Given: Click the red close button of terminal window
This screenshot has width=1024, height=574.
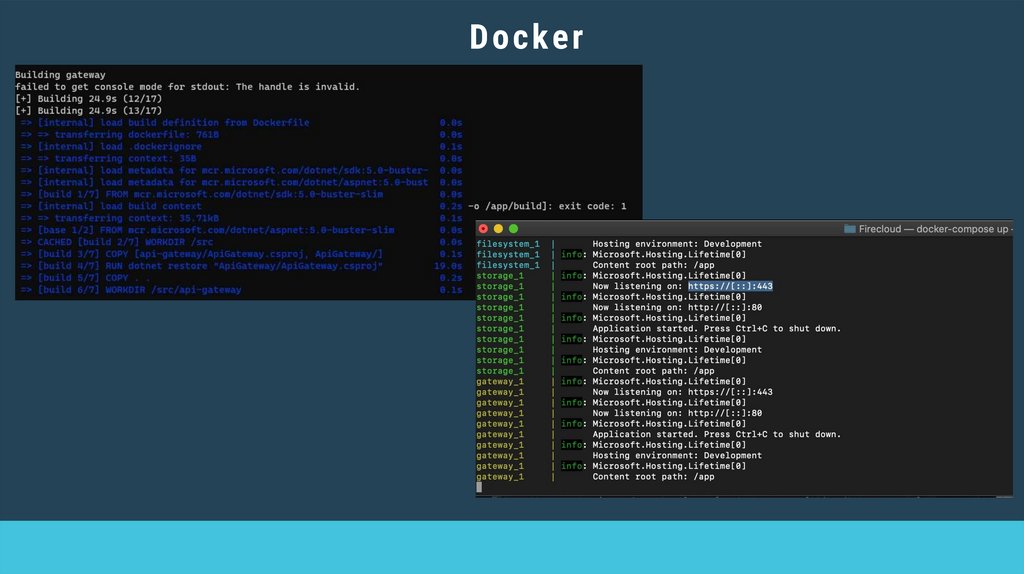Looking at the screenshot, I should click(x=484, y=229).
